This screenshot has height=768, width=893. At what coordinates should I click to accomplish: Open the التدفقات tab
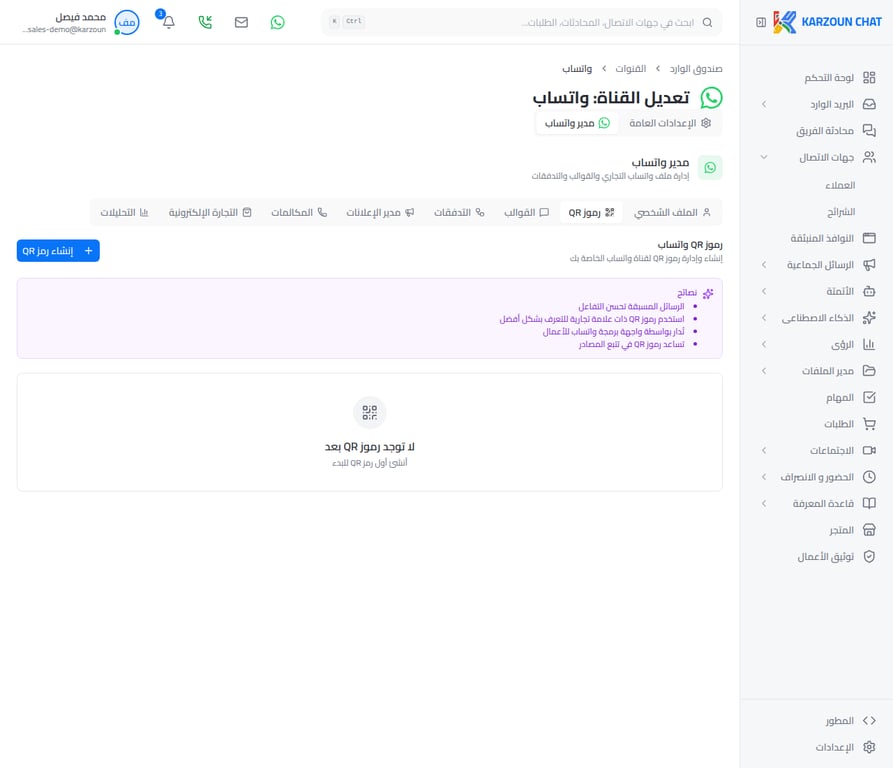coord(459,212)
